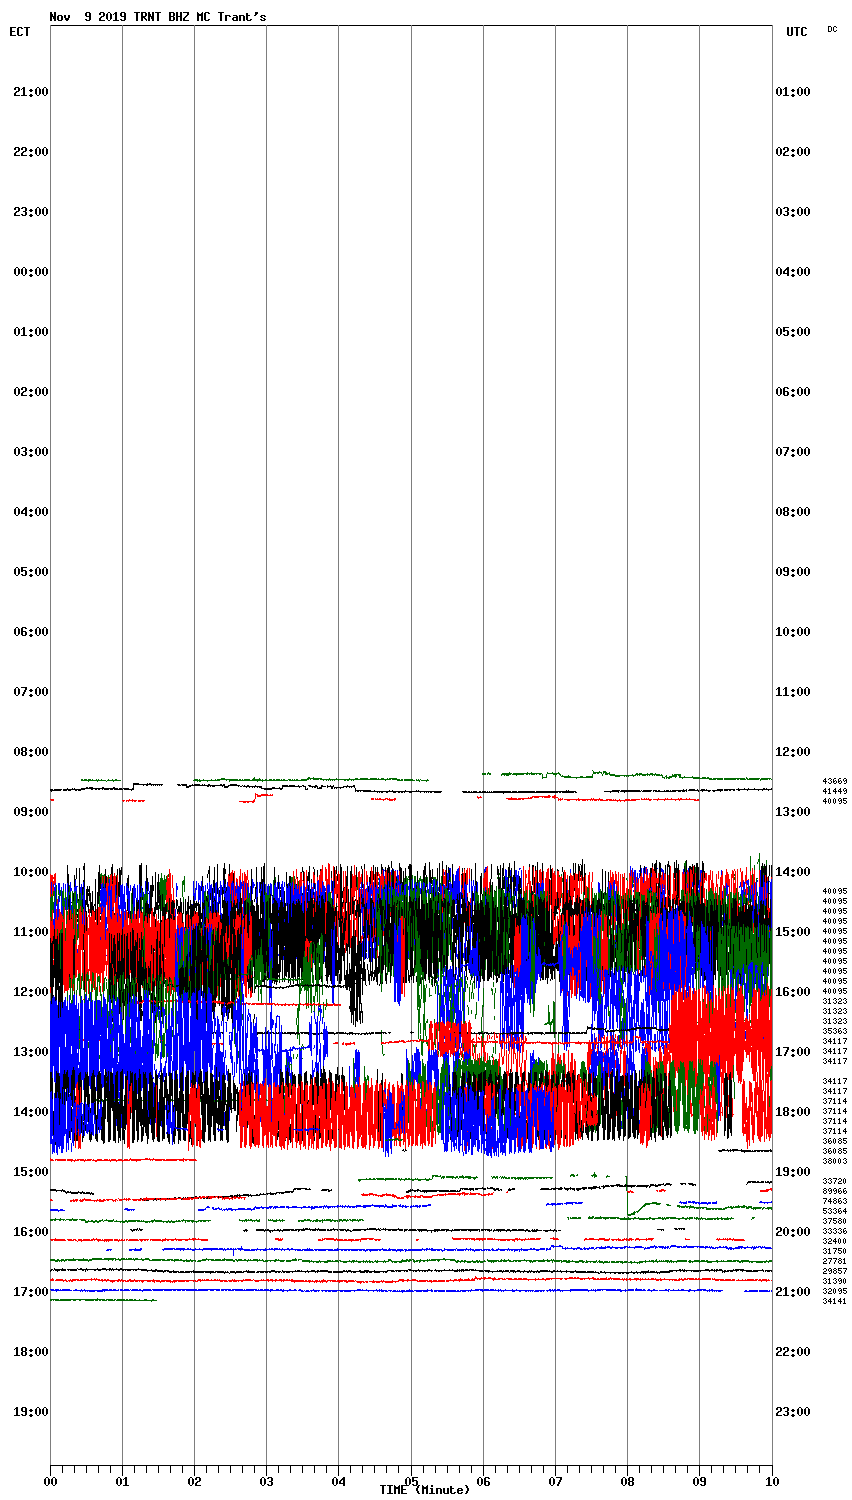Image resolution: width=852 pixels, height=1500 pixels.
Task: Click the 00:00 label on ECT axis
Action: (31, 272)
